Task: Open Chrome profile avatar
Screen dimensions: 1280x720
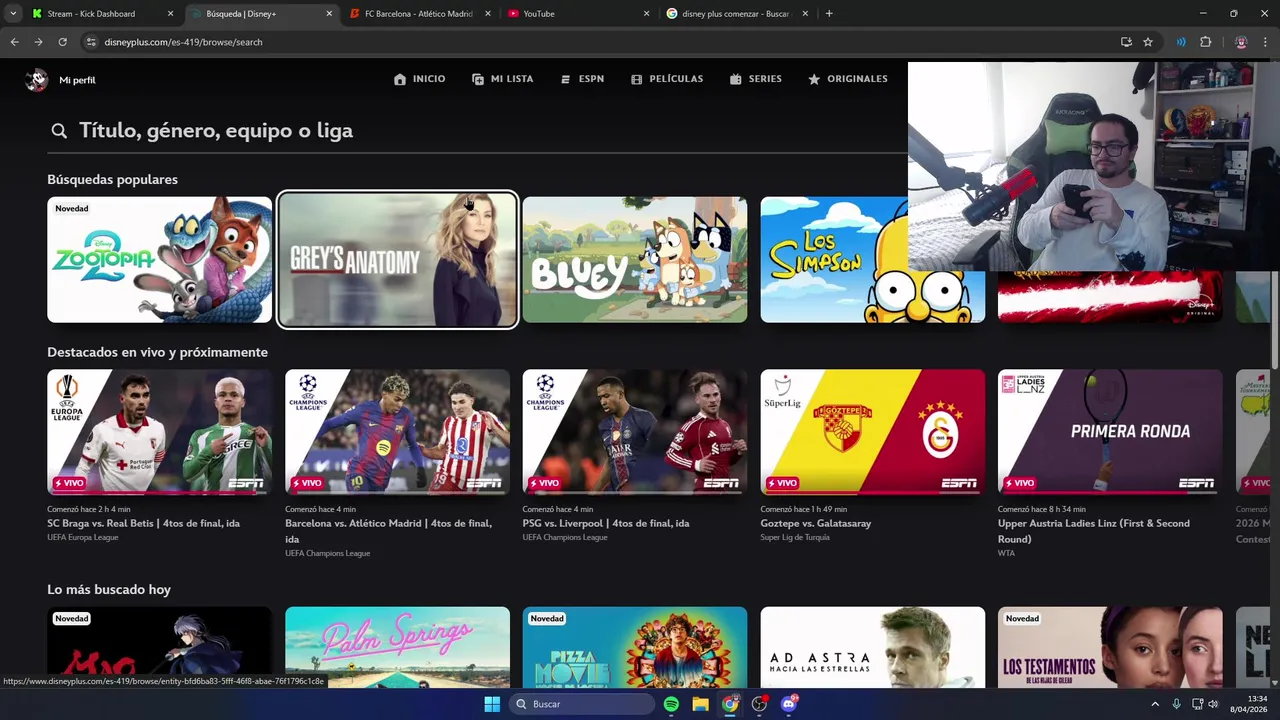Action: [x=1241, y=42]
